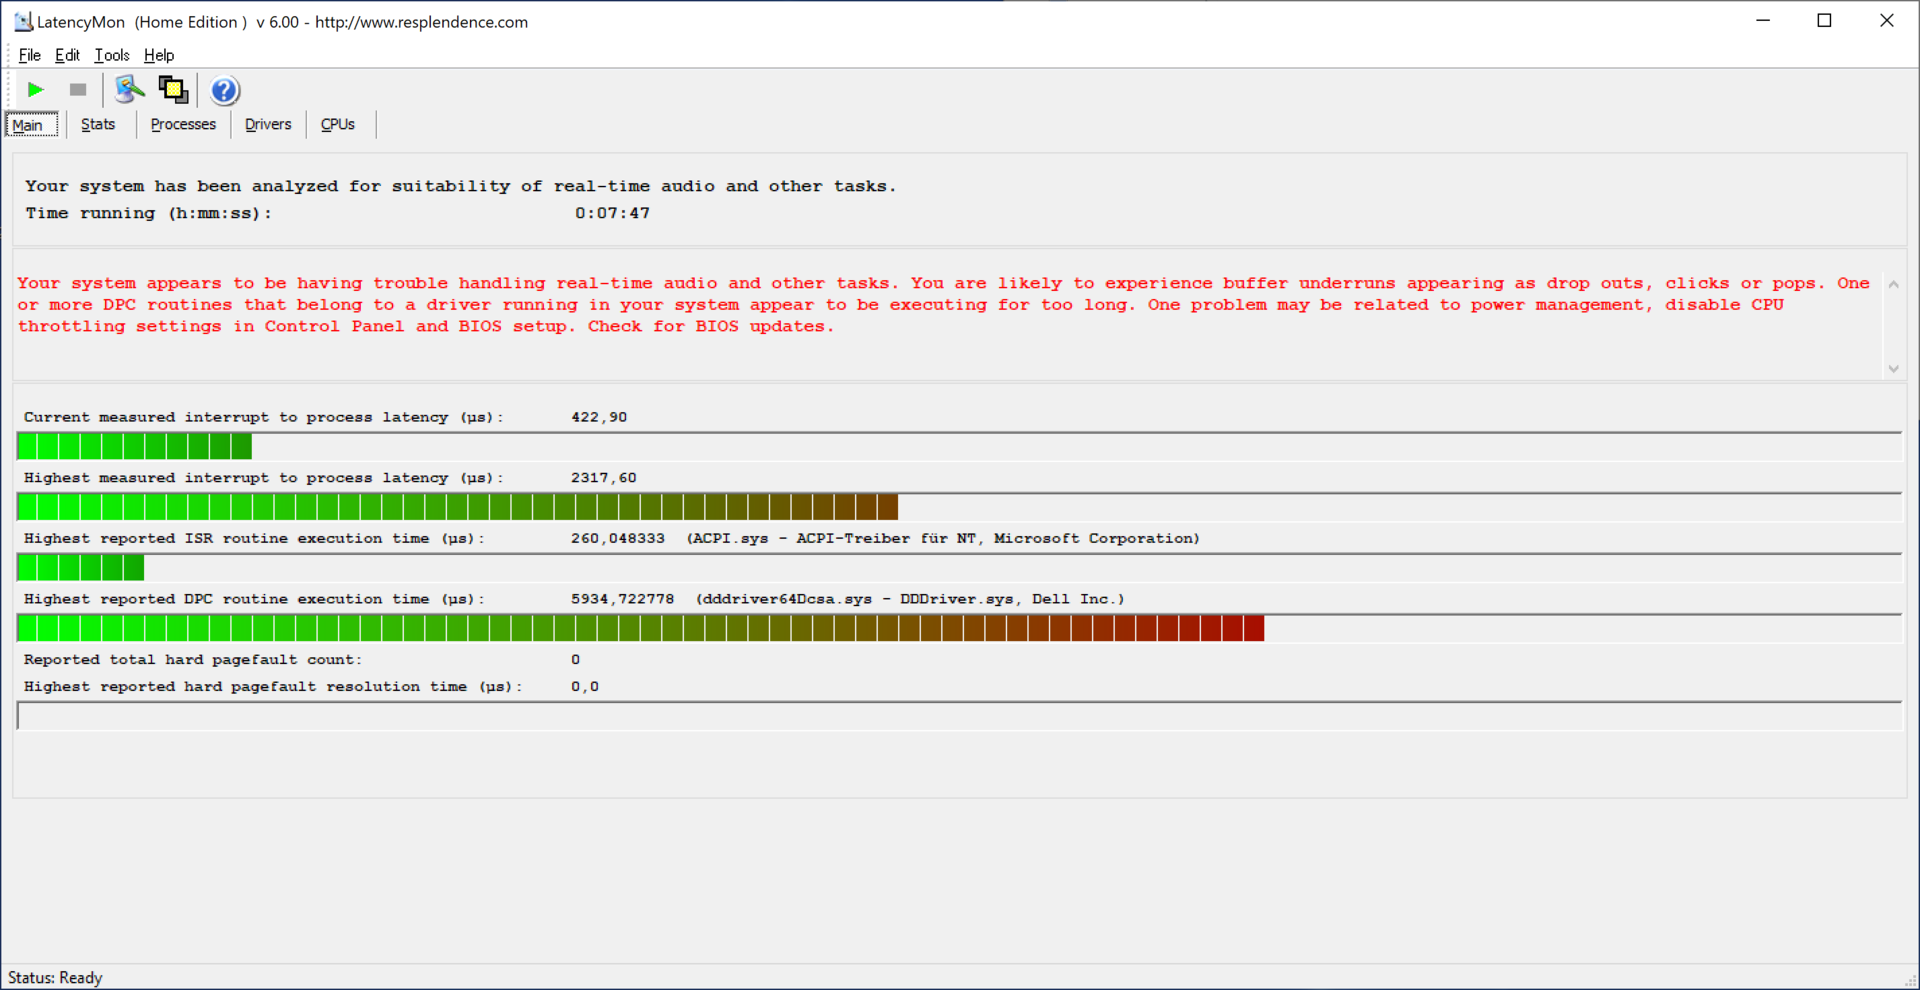Click the red warning message text

tap(944, 305)
